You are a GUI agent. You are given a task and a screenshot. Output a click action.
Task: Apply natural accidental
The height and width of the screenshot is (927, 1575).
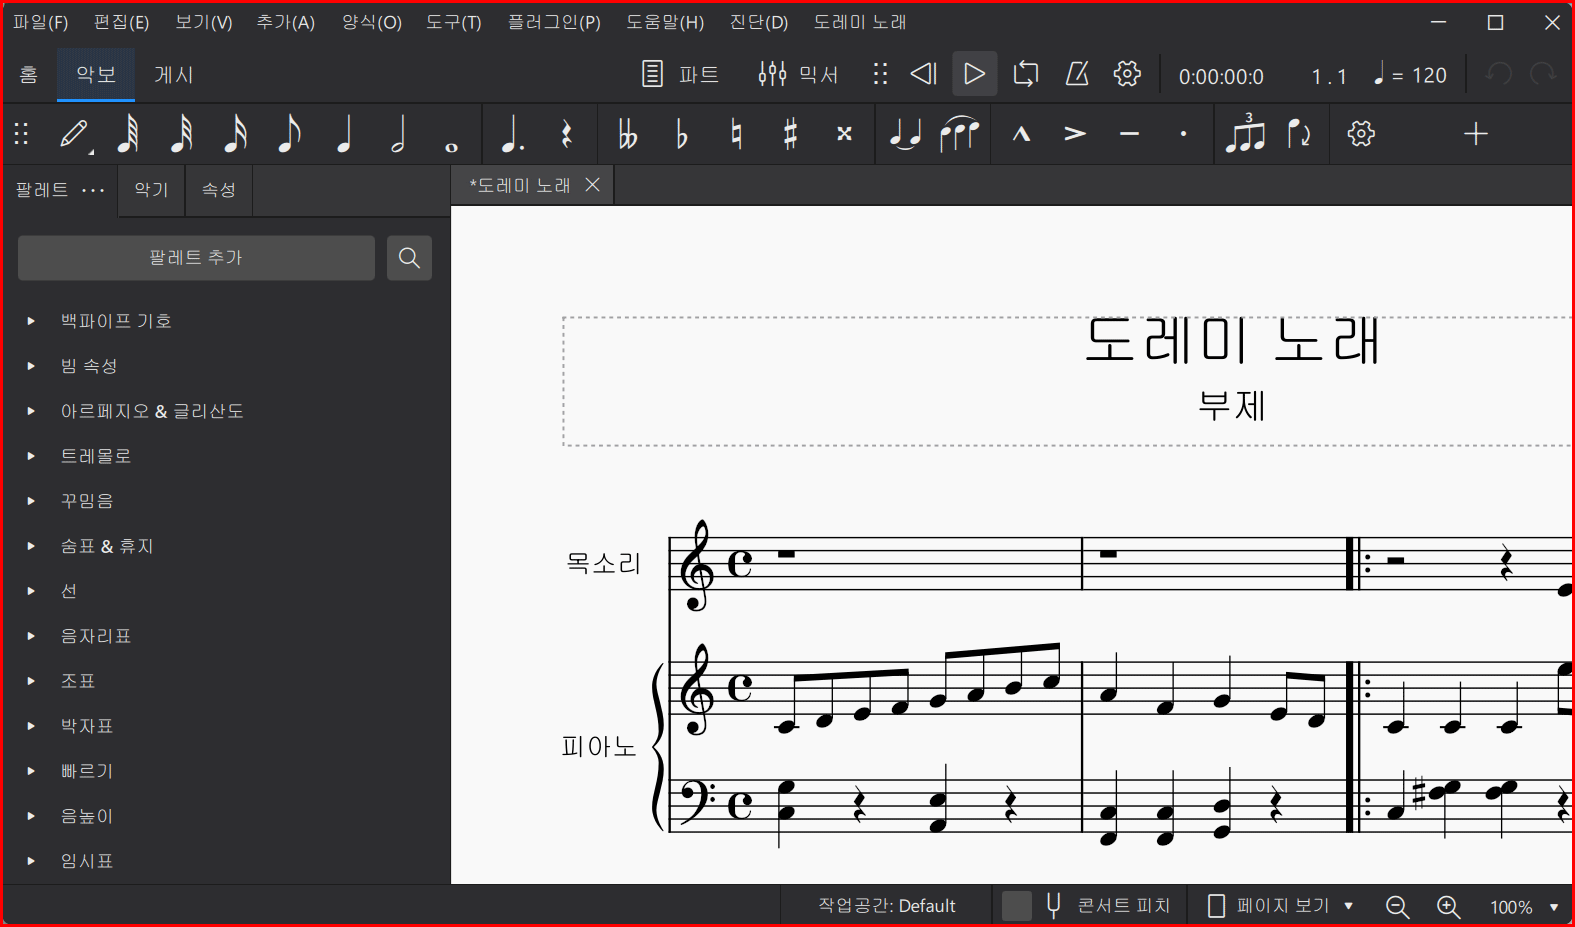(736, 134)
